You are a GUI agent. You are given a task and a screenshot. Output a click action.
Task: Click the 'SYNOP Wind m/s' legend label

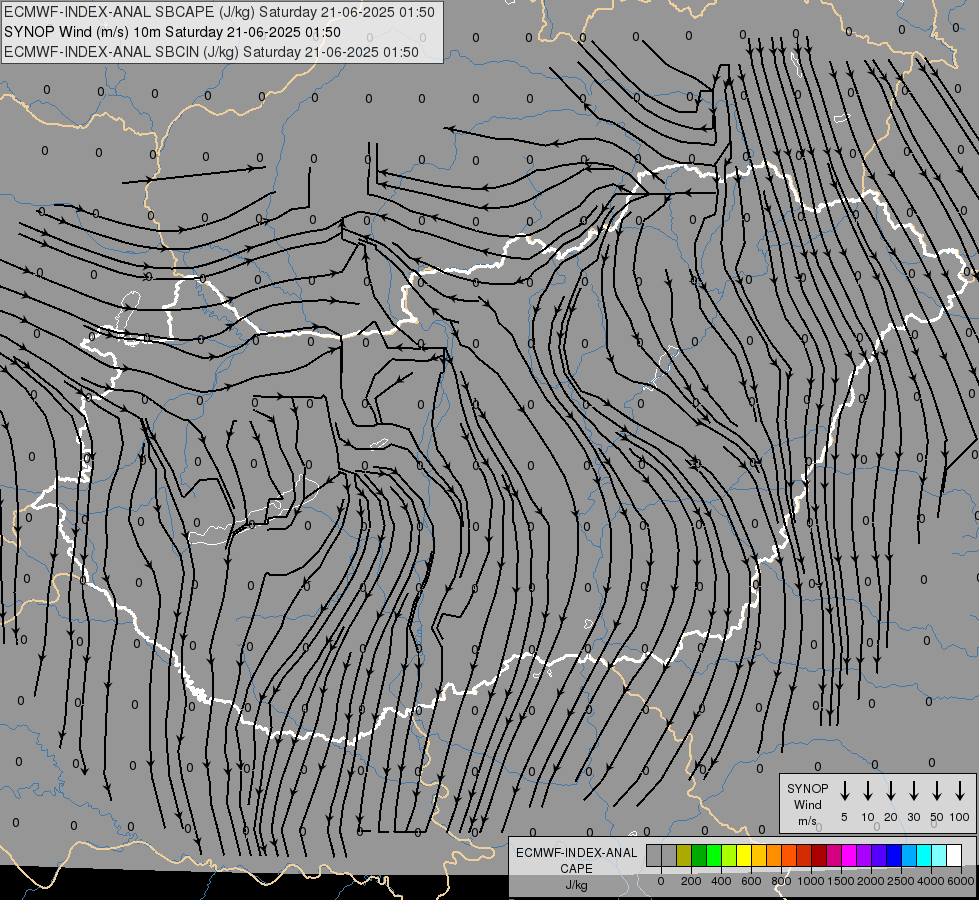[807, 804]
